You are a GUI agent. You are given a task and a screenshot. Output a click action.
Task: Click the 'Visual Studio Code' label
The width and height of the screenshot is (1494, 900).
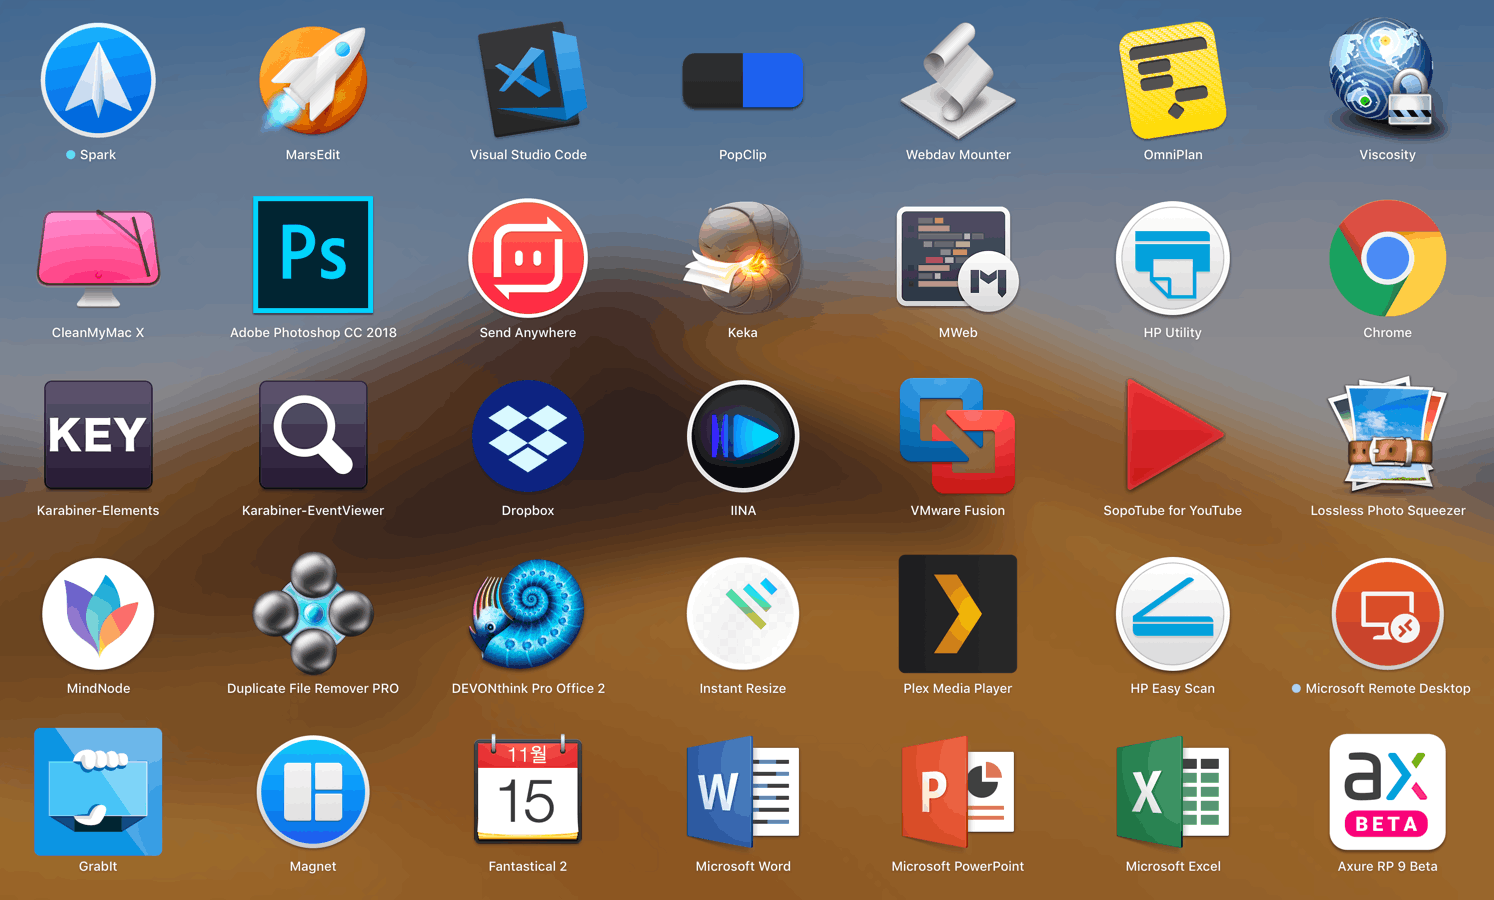tap(528, 155)
